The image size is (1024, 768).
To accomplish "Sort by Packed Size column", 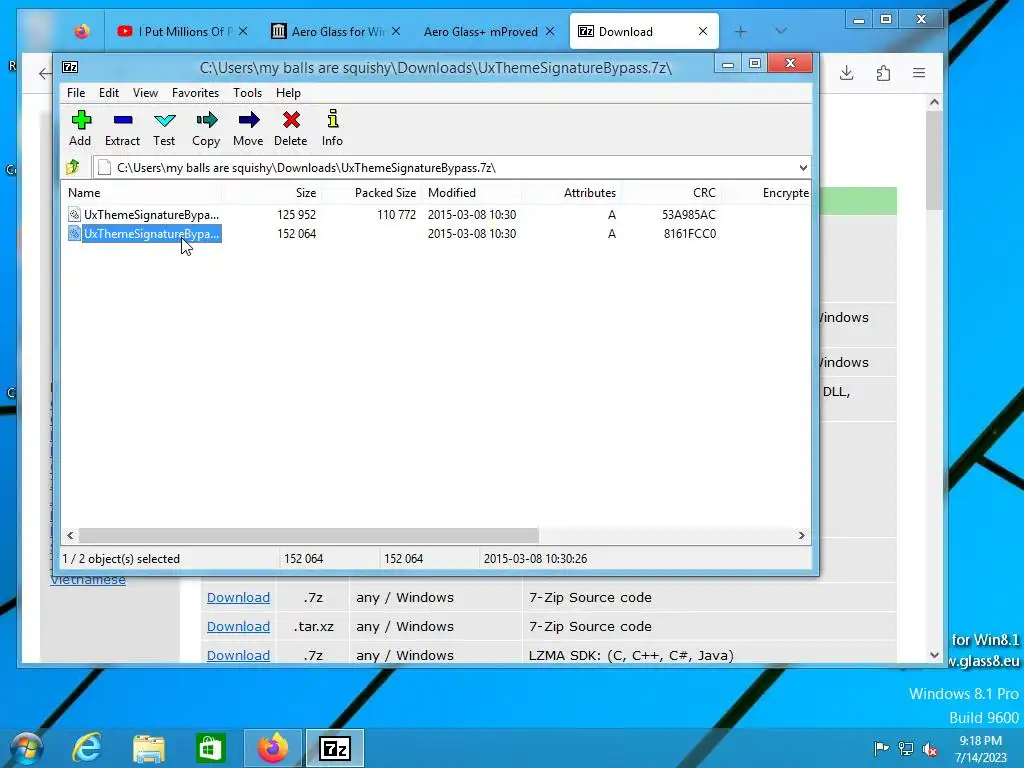I will click(x=372, y=193).
